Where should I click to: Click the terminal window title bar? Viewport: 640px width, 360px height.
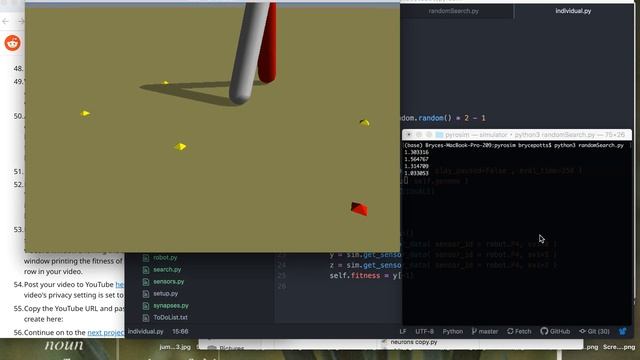coord(517,135)
